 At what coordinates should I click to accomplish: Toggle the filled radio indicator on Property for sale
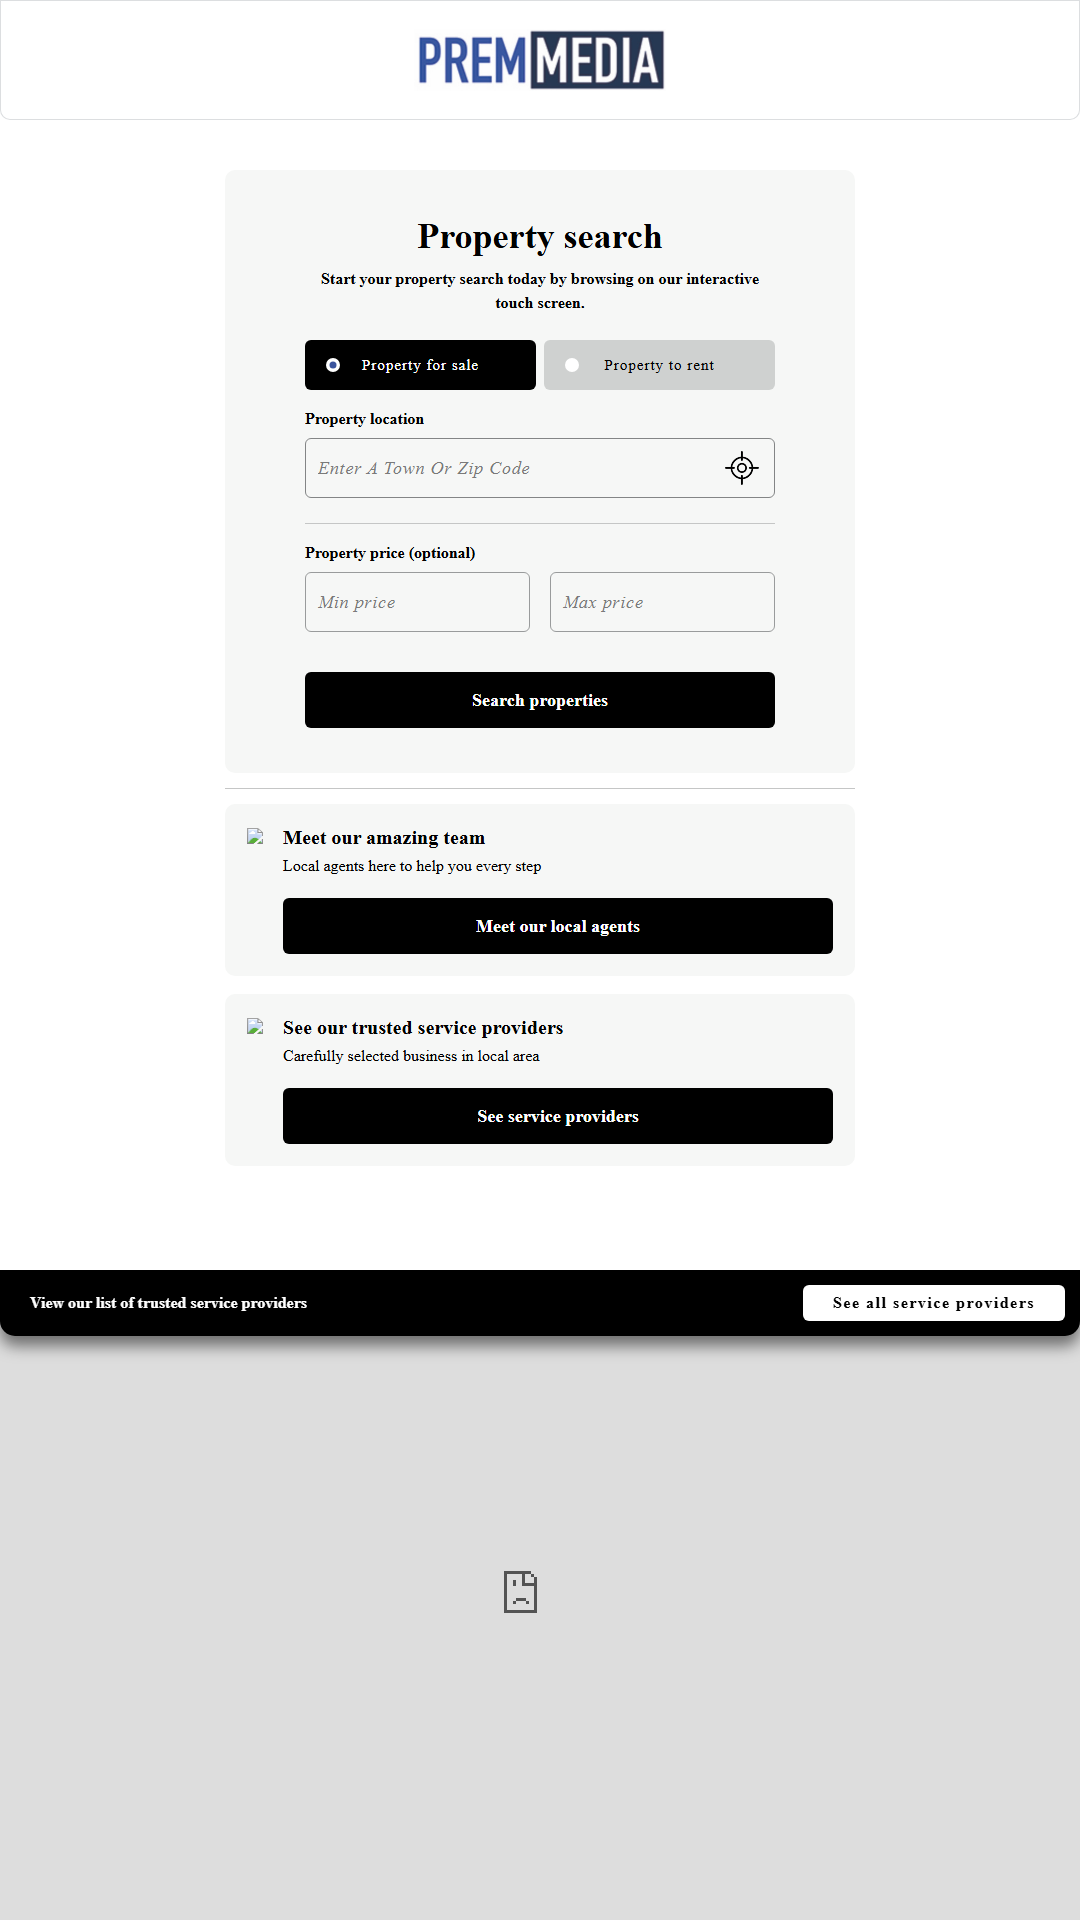(333, 365)
